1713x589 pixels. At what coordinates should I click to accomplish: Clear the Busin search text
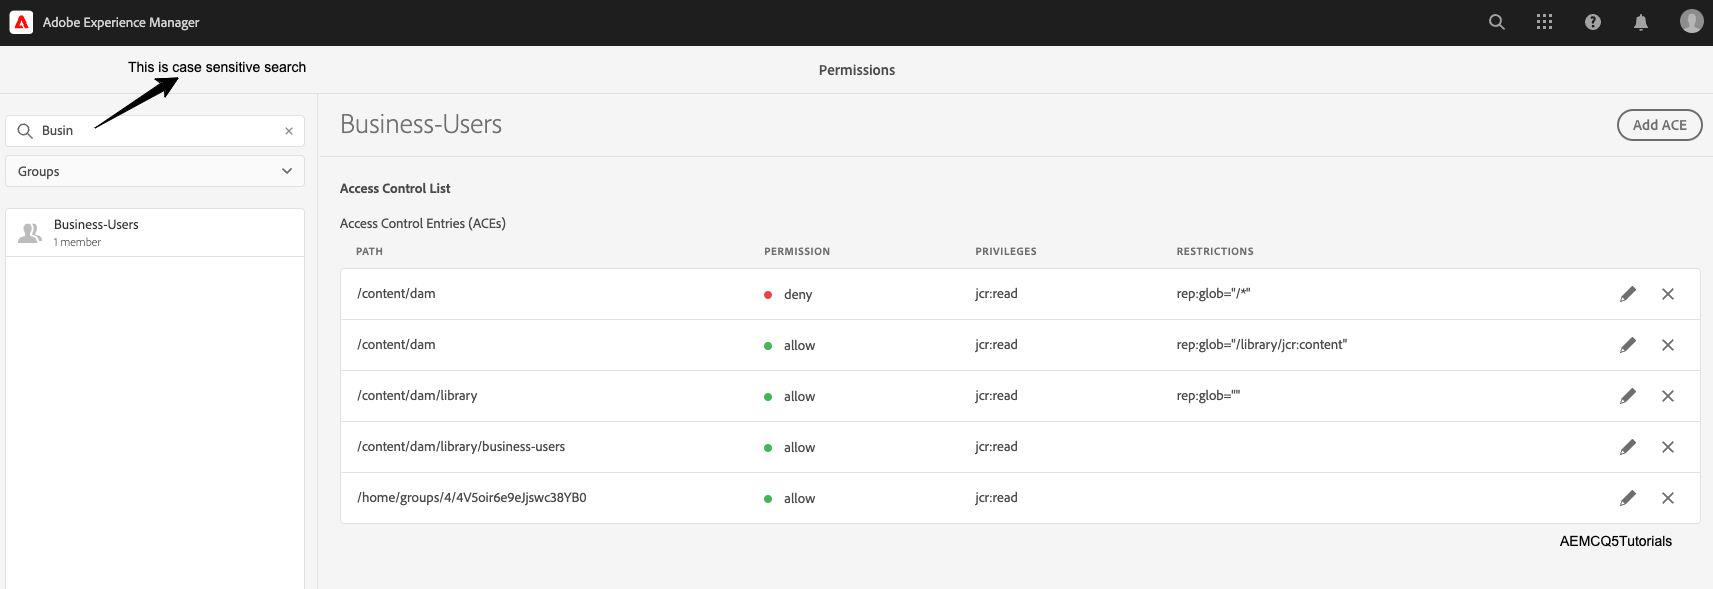pyautogui.click(x=289, y=131)
